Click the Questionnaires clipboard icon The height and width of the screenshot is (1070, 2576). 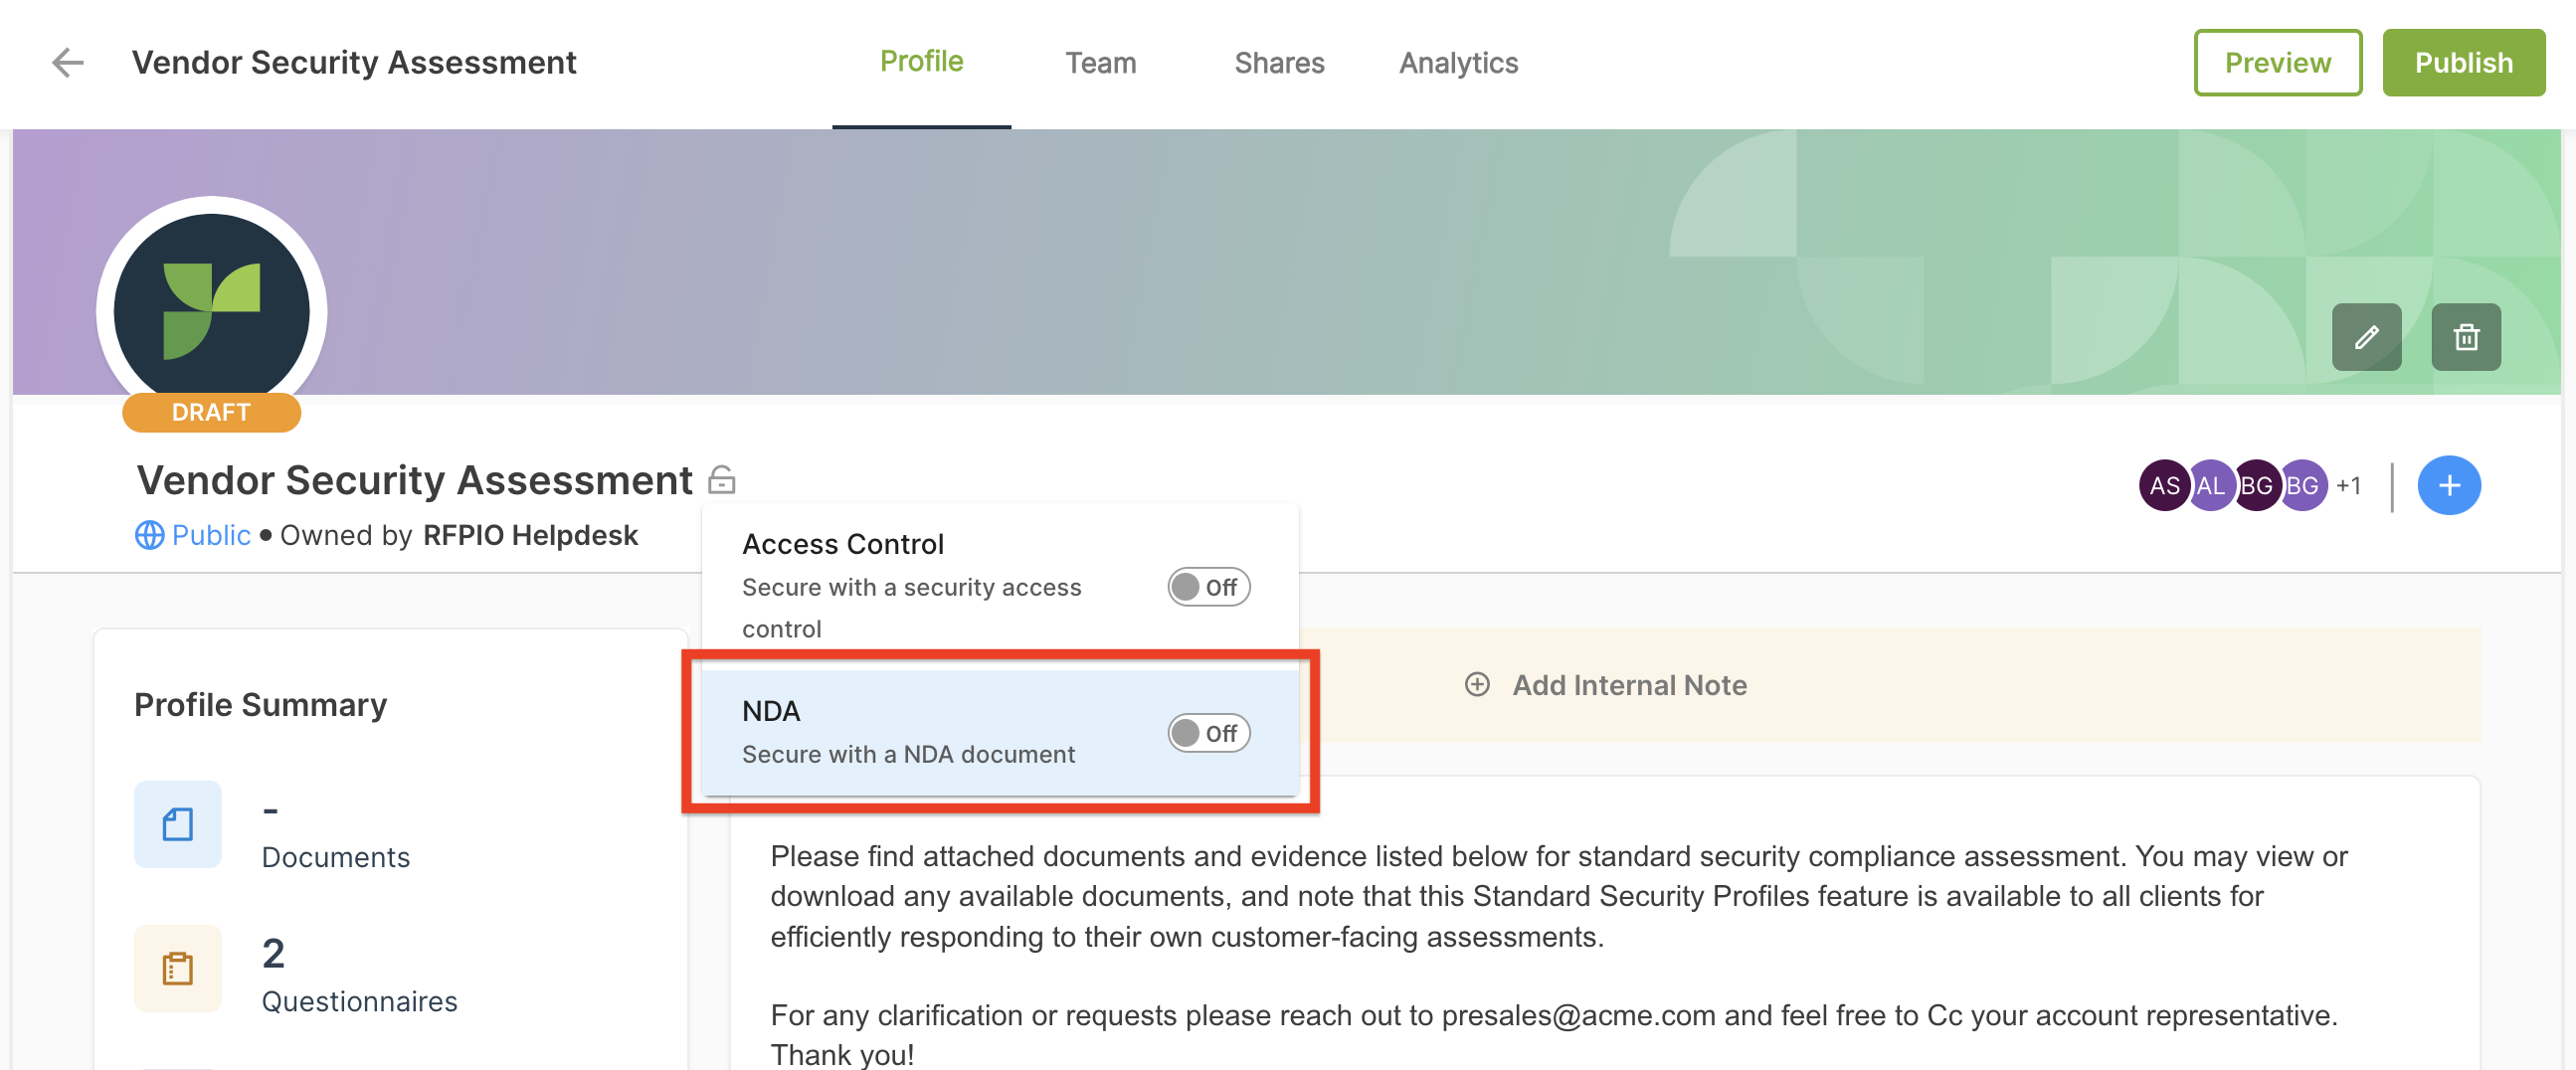[x=178, y=968]
